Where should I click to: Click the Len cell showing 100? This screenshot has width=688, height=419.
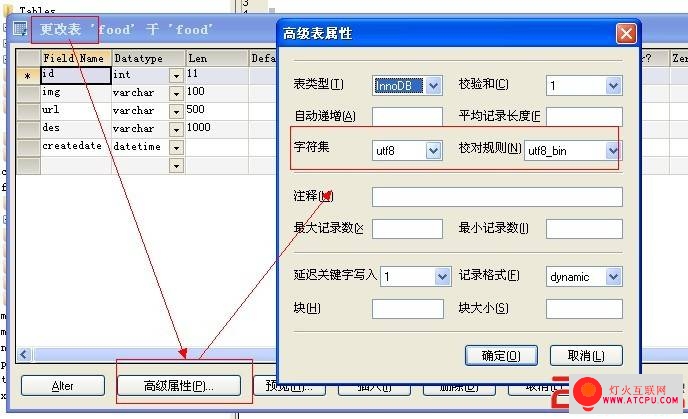tap(217, 93)
